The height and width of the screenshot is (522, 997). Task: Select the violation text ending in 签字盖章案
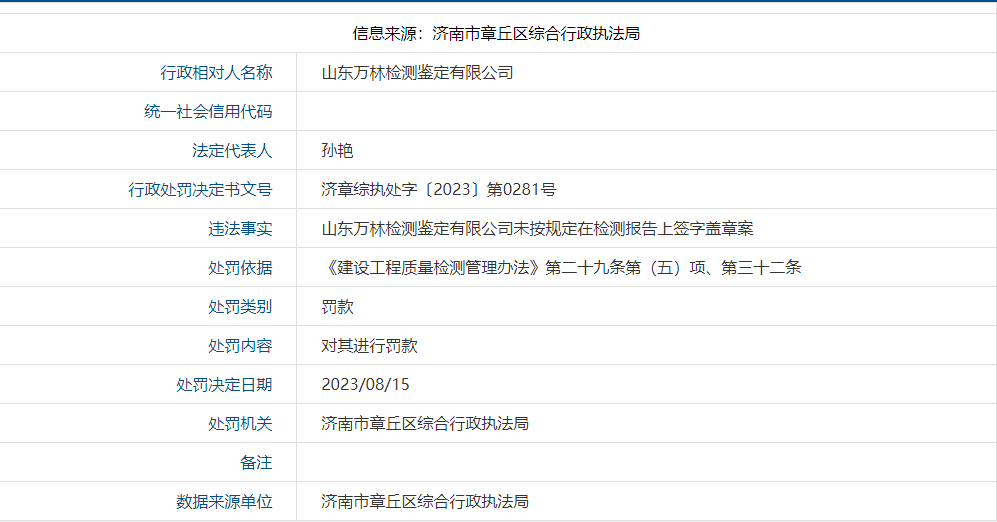pos(537,228)
